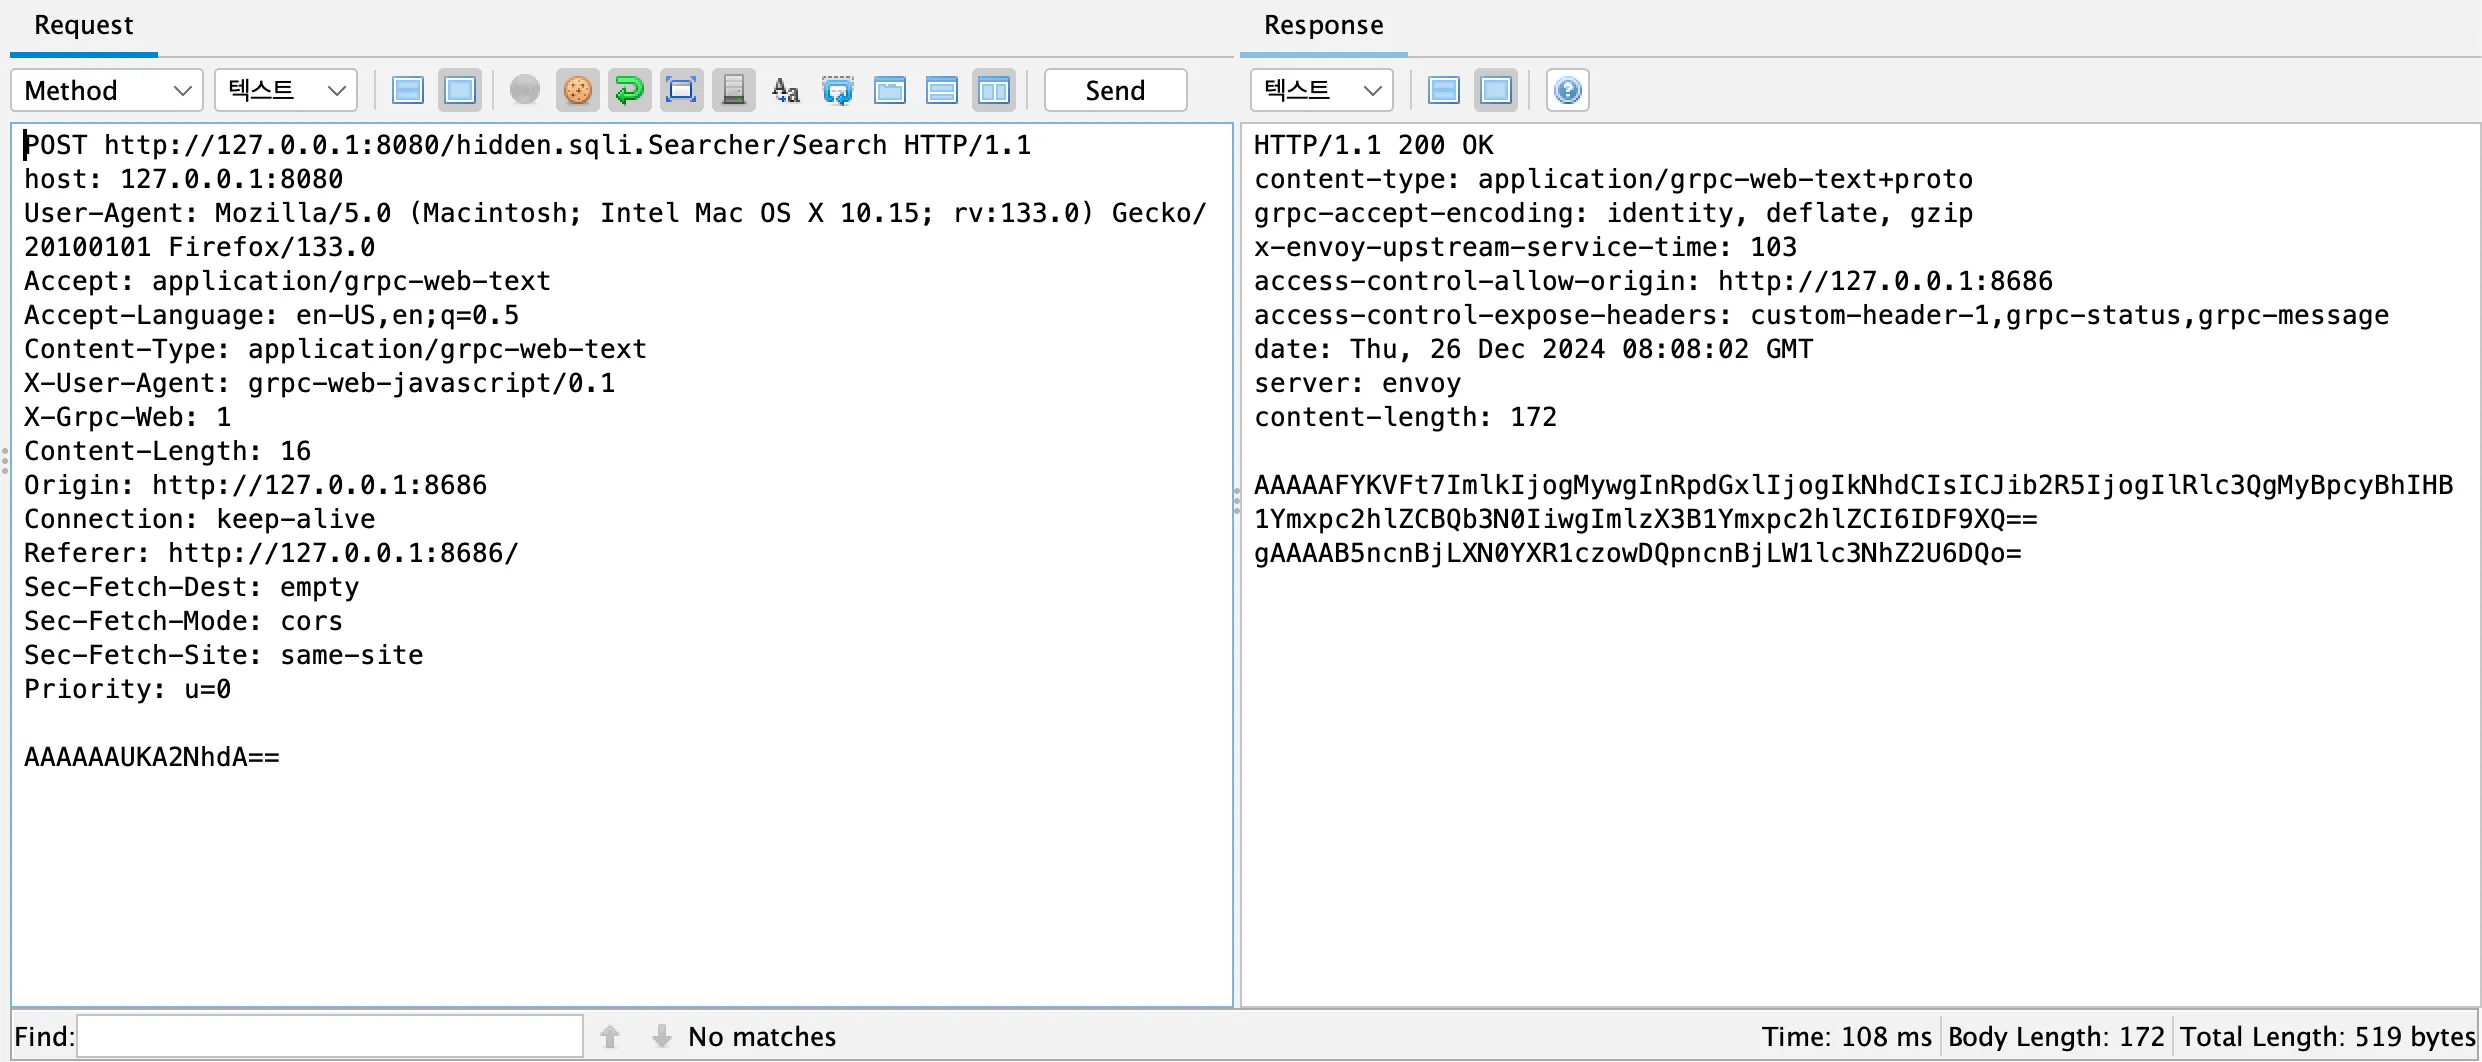Viewport: 2482px width, 1062px height.
Task: Switch to the Request tab
Action: pos(83,25)
